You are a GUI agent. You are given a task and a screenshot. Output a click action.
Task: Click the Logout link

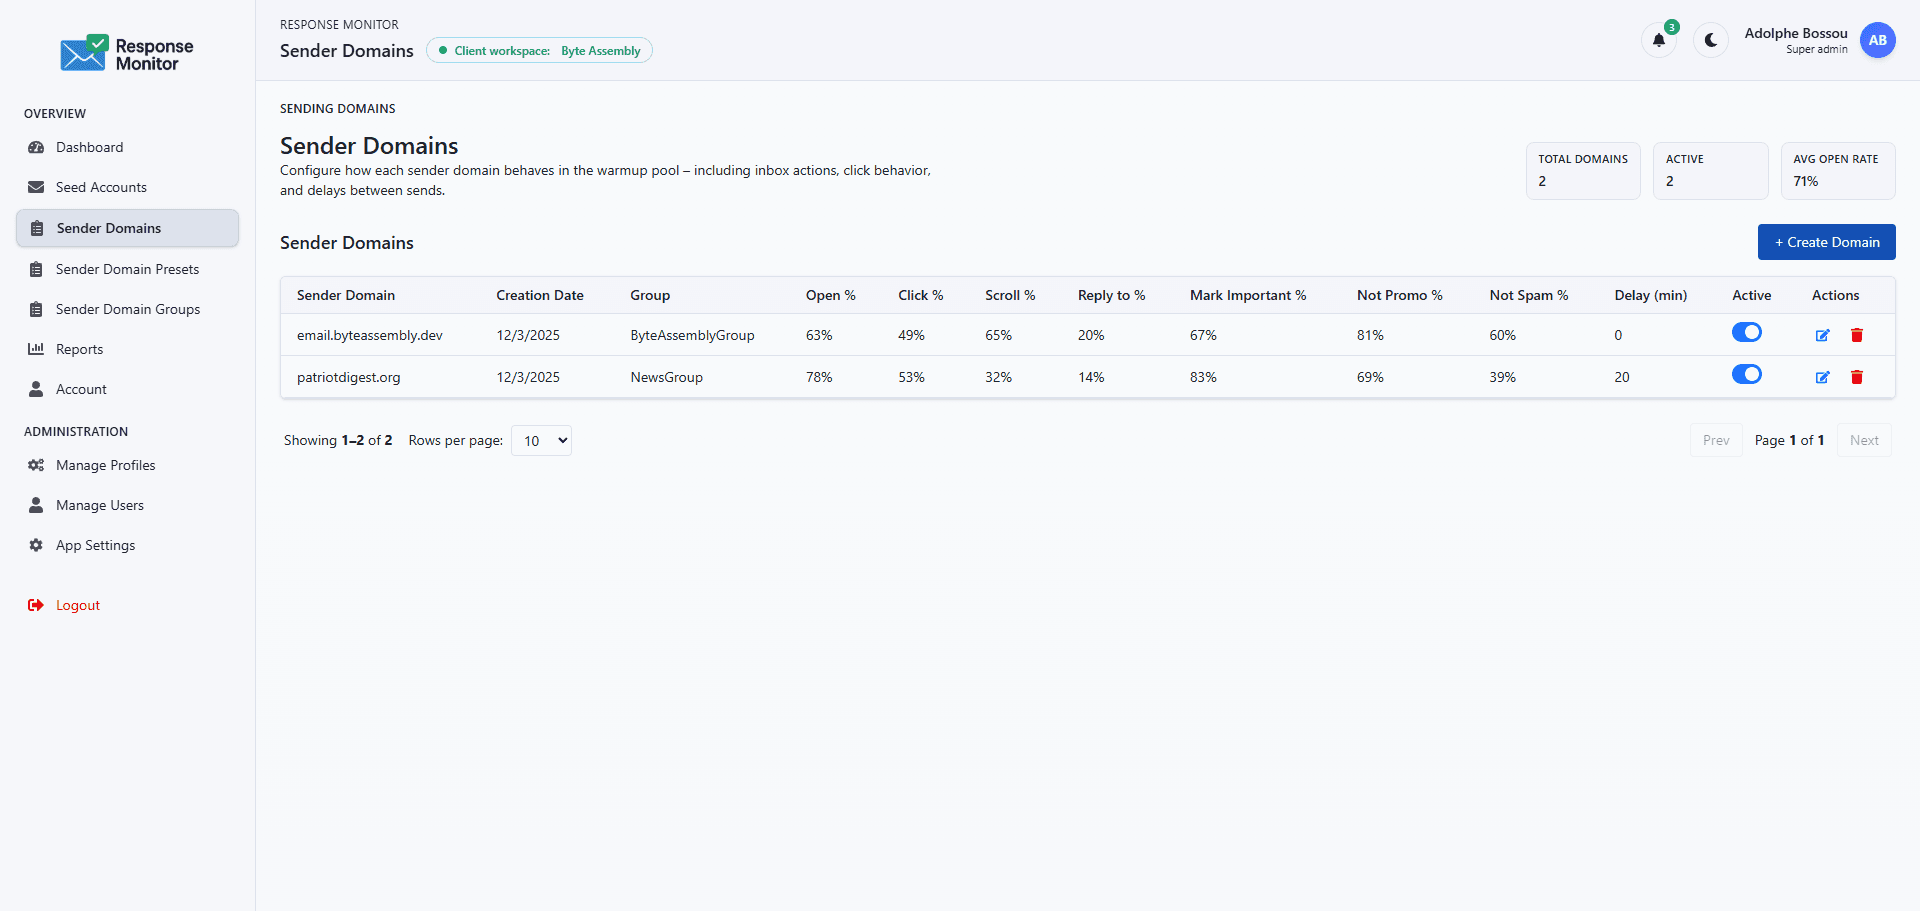click(x=77, y=605)
